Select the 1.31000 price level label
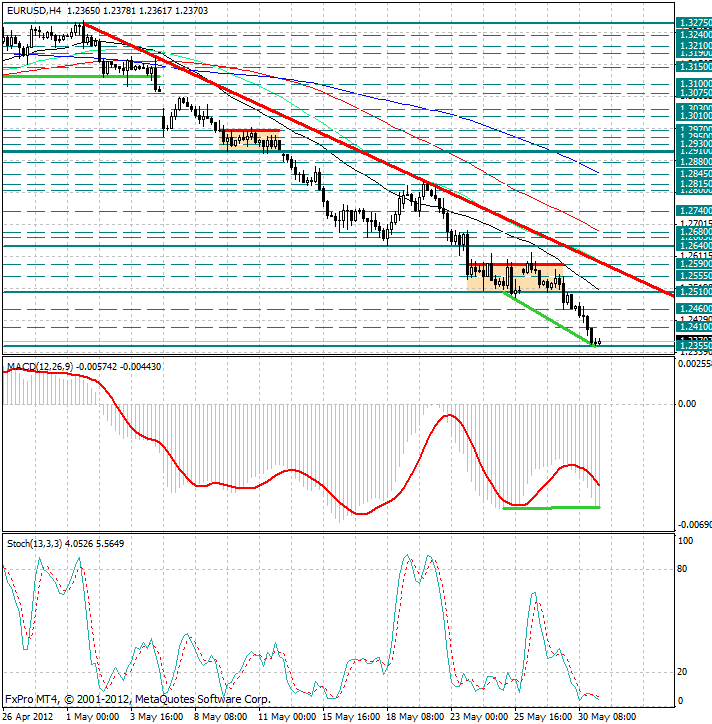 pyautogui.click(x=694, y=84)
